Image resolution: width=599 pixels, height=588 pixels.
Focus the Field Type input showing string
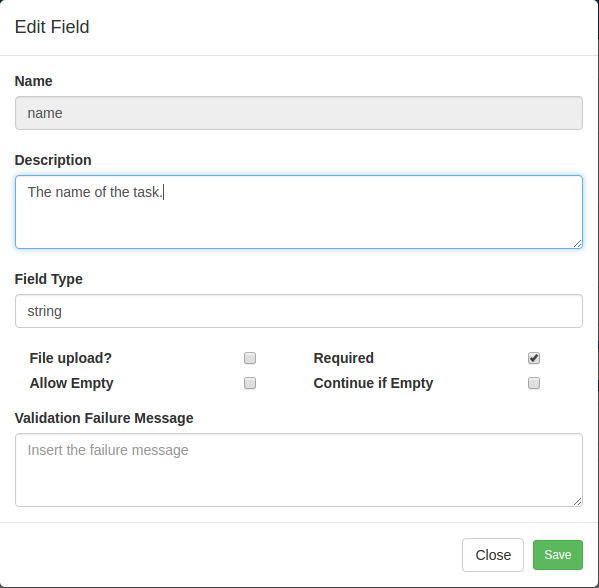pos(299,311)
